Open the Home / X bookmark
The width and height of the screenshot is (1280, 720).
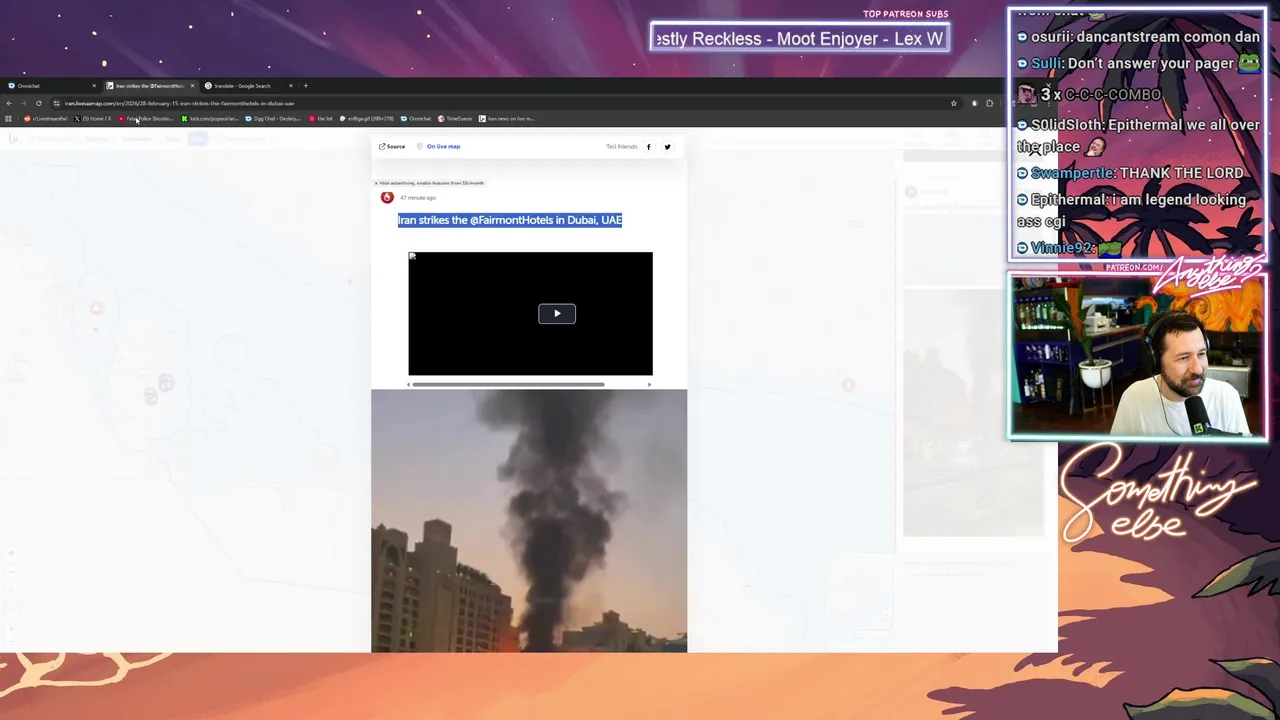[x=92, y=119]
